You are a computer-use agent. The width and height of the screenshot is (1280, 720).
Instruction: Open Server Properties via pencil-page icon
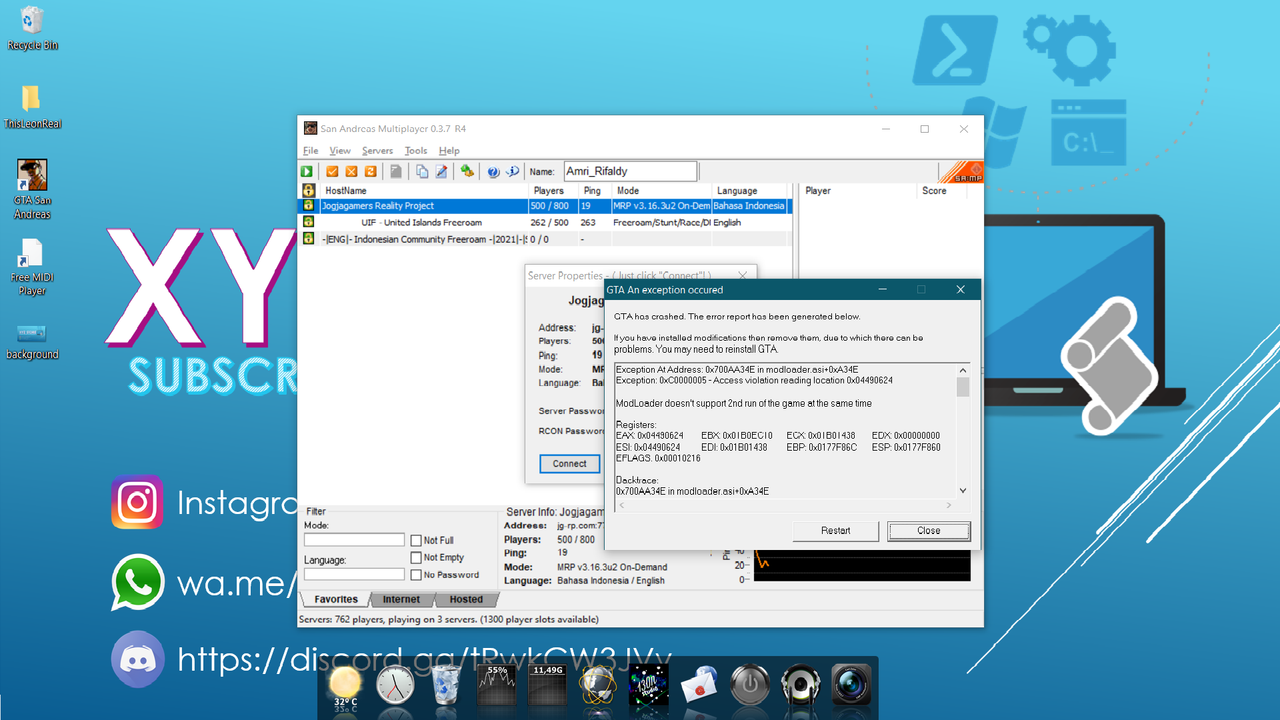[441, 172]
